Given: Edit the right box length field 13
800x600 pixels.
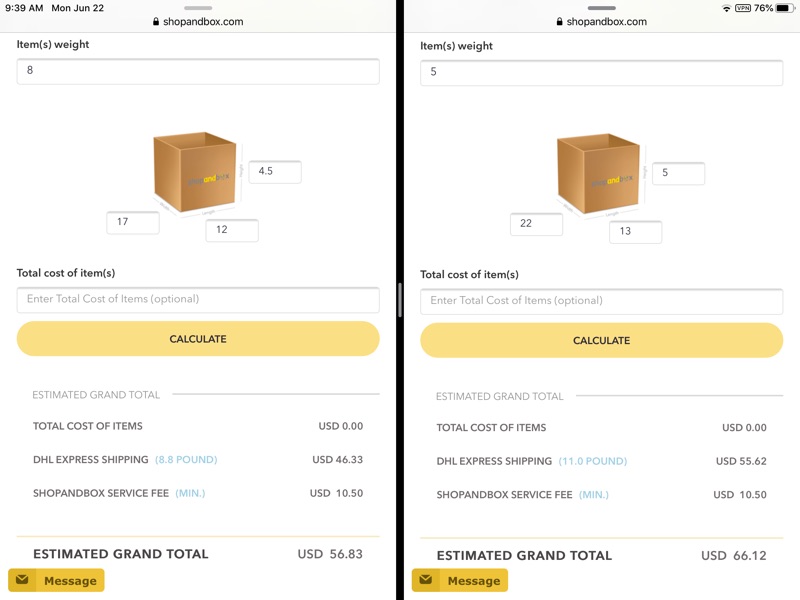Looking at the screenshot, I should (635, 231).
